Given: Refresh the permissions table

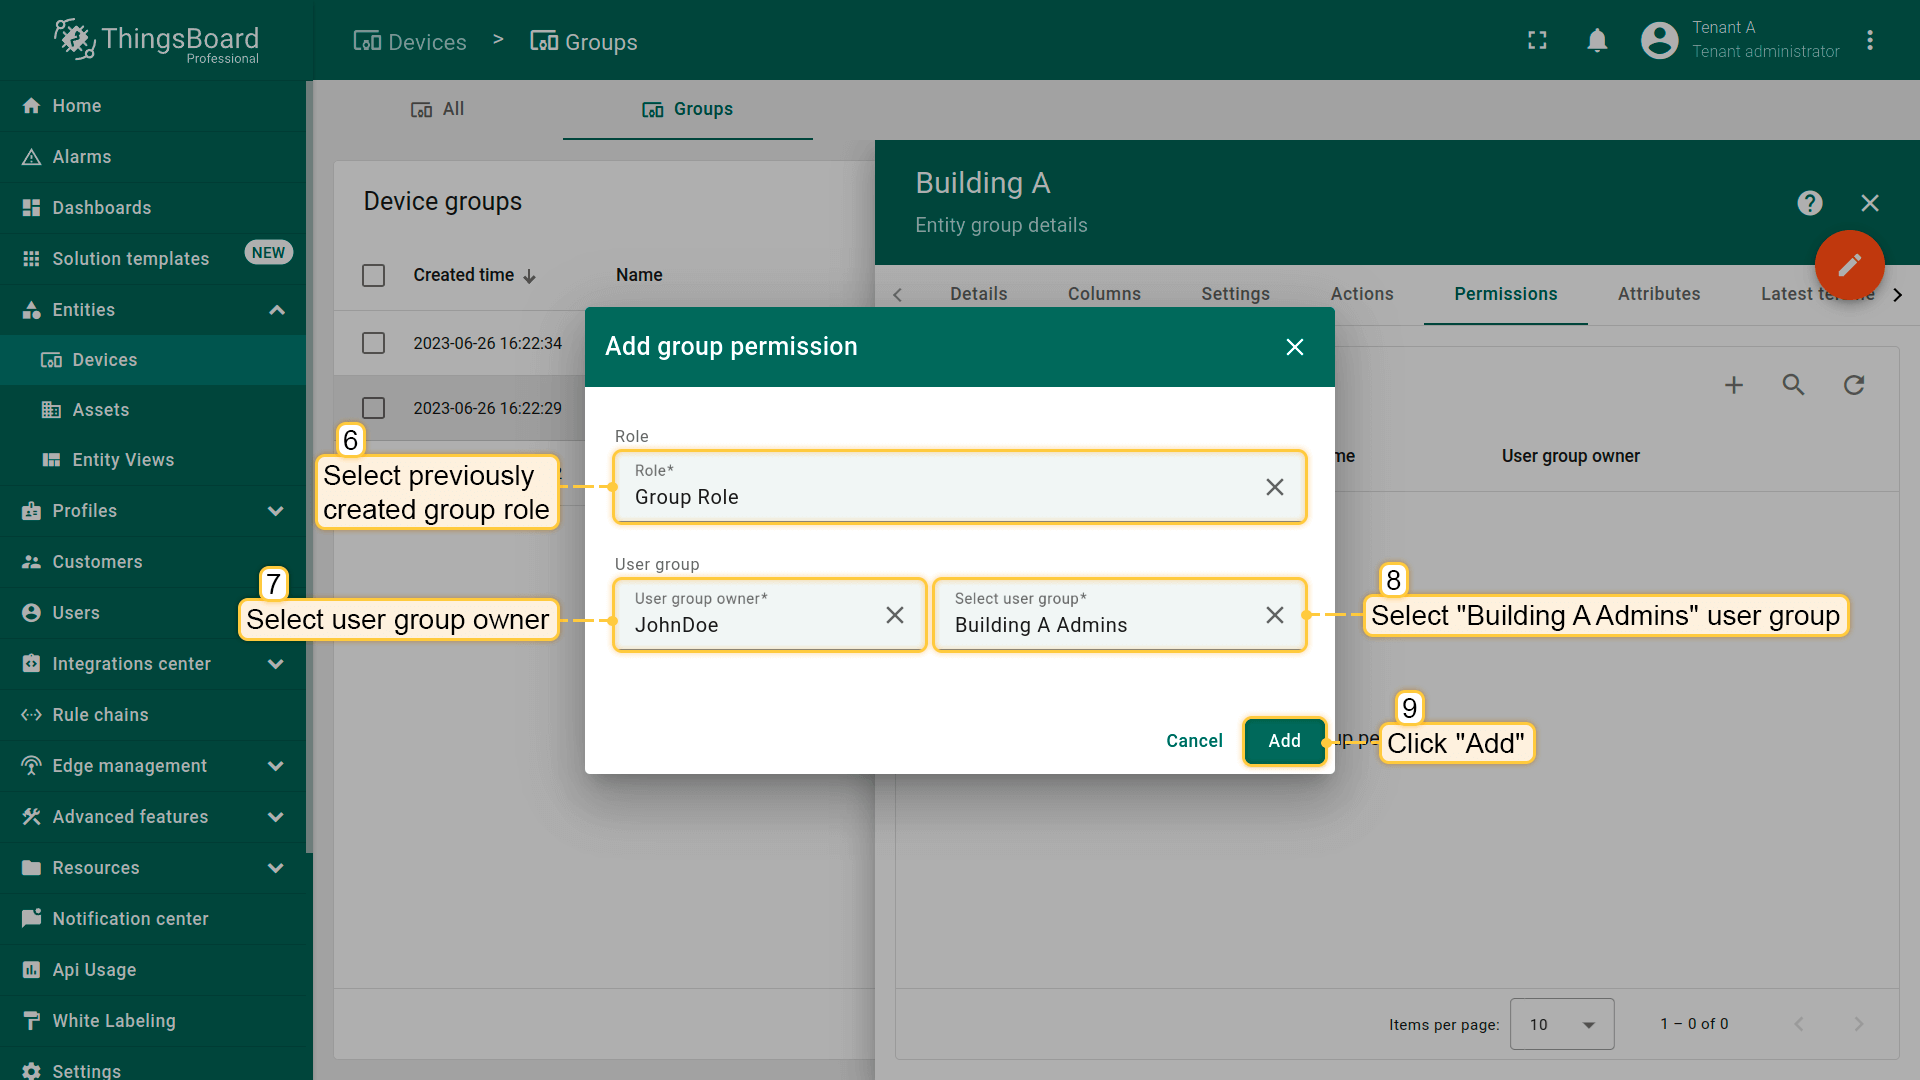Looking at the screenshot, I should tap(1853, 385).
